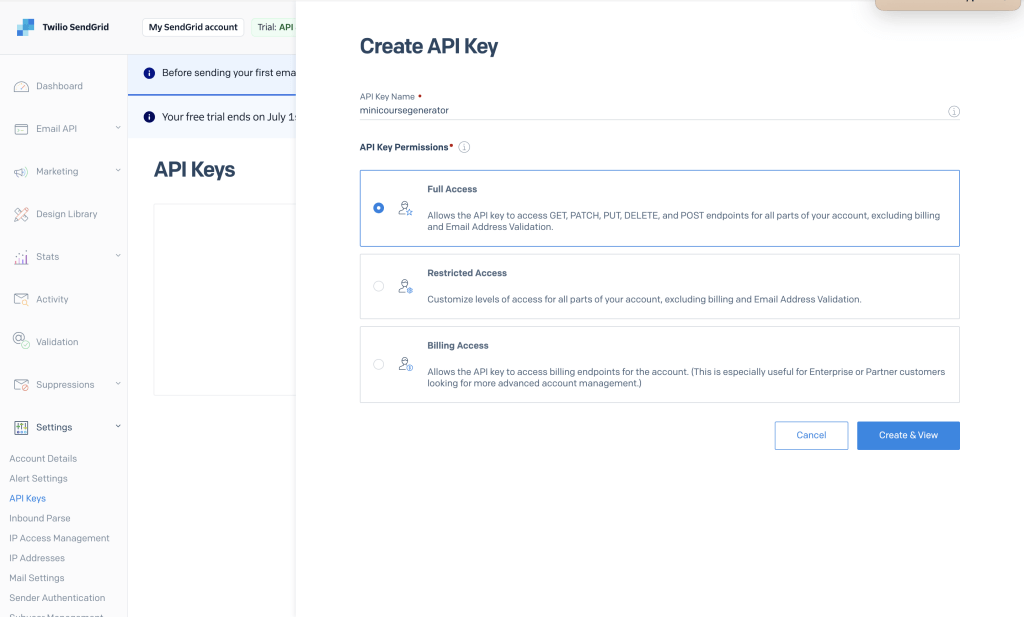Select the Restricted Access radio button
This screenshot has width=1024, height=617.
(378, 286)
